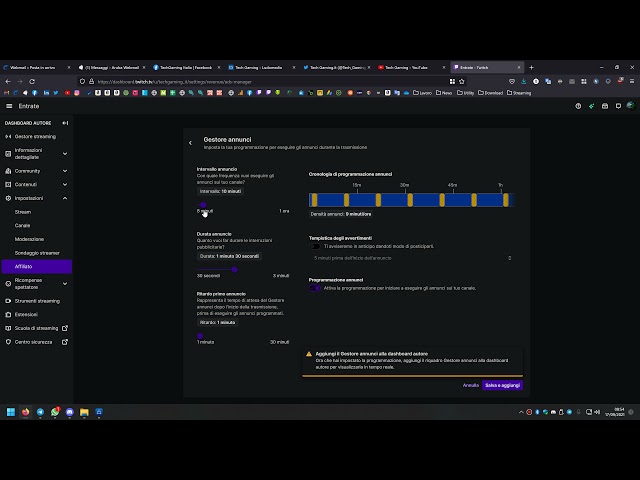Click the Durata annuncio slider handle

(x=235, y=270)
